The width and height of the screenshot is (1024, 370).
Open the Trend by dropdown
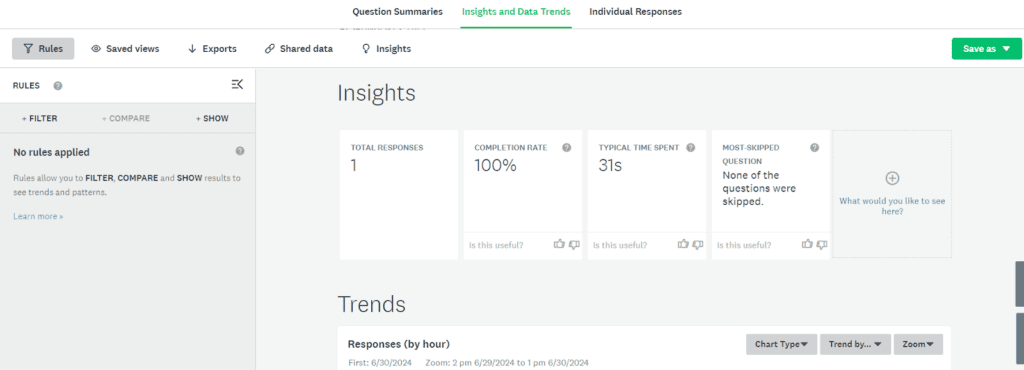click(855, 344)
